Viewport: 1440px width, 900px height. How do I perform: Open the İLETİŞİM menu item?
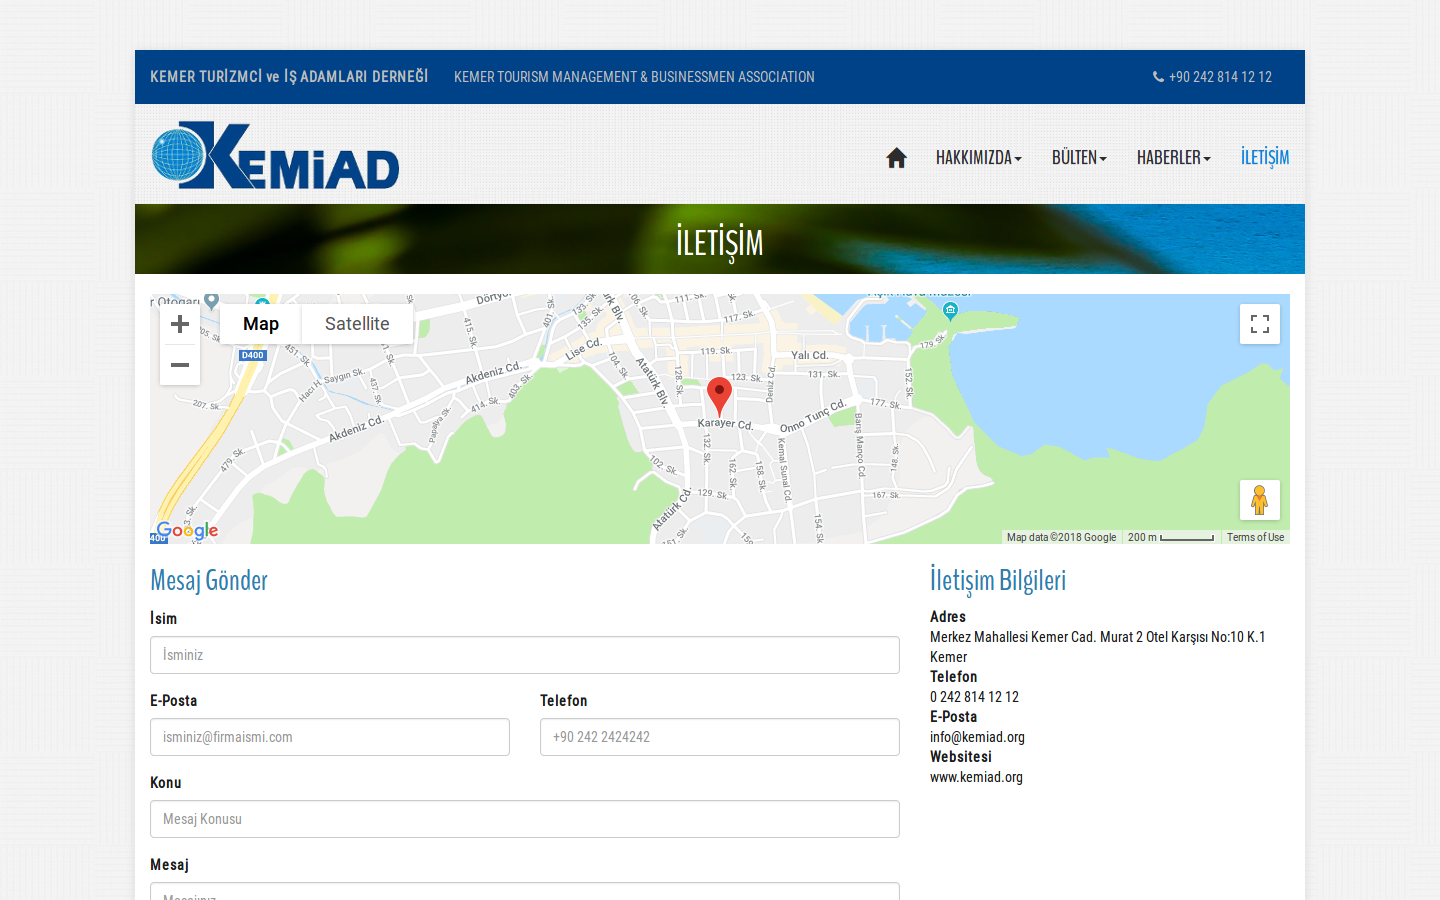tap(1265, 158)
